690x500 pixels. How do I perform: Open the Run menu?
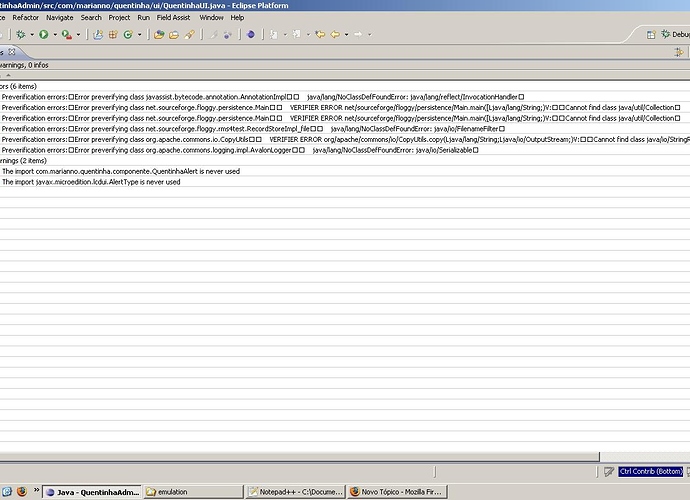(x=143, y=18)
